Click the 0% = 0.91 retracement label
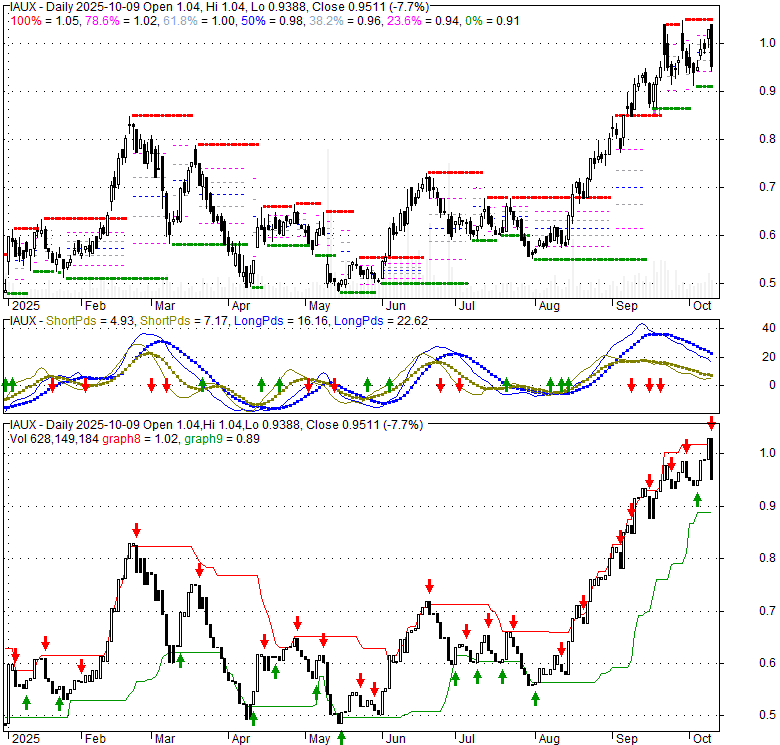The width and height of the screenshot is (780, 745). 492,21
